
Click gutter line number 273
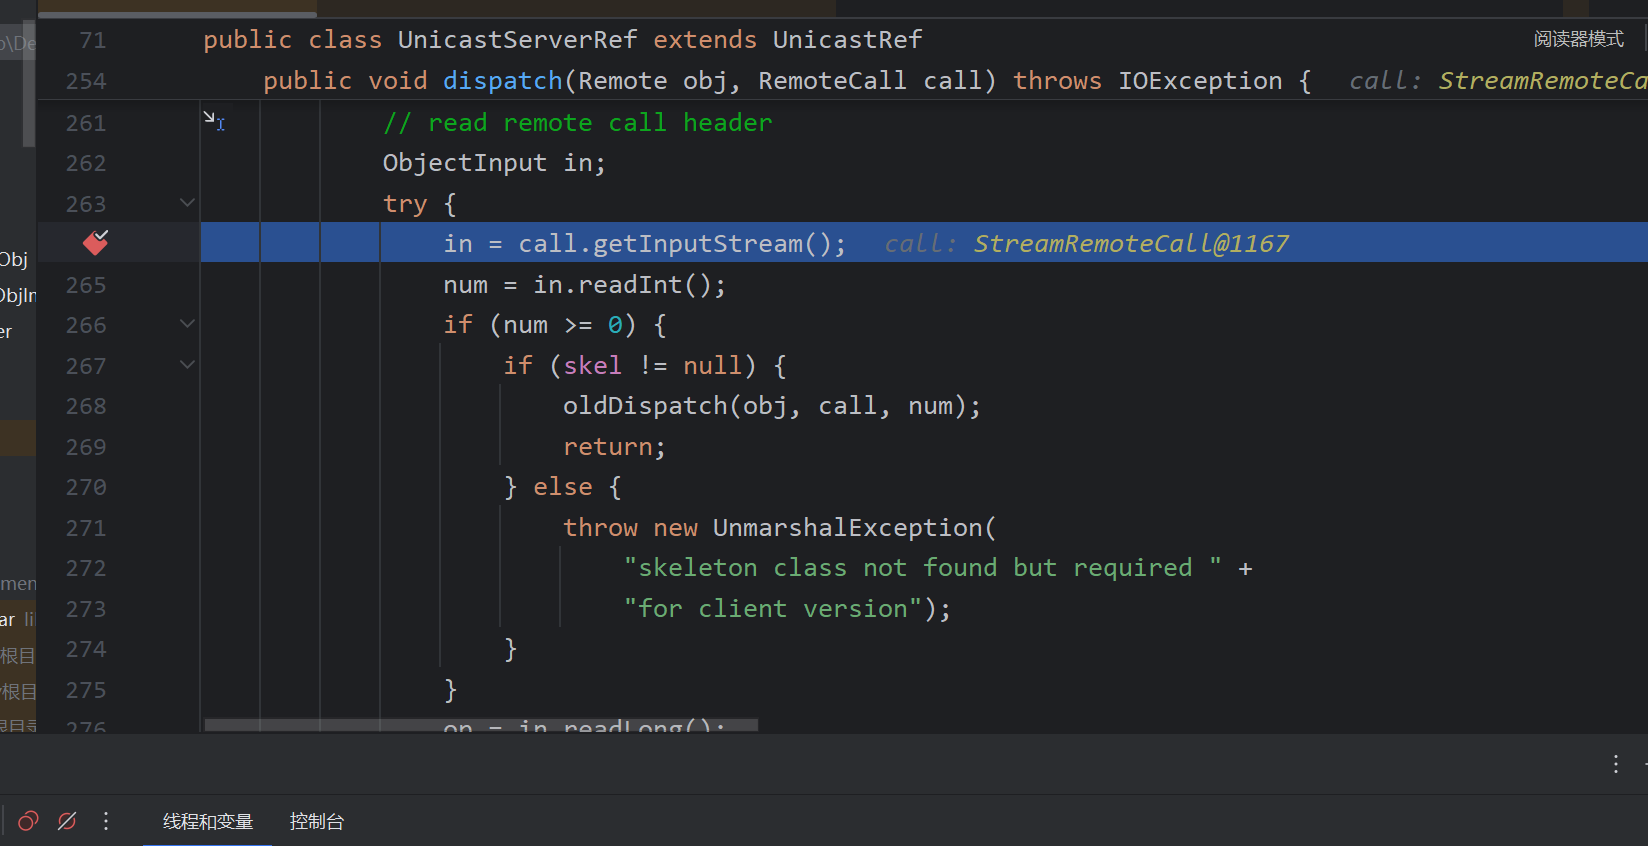coord(86,609)
